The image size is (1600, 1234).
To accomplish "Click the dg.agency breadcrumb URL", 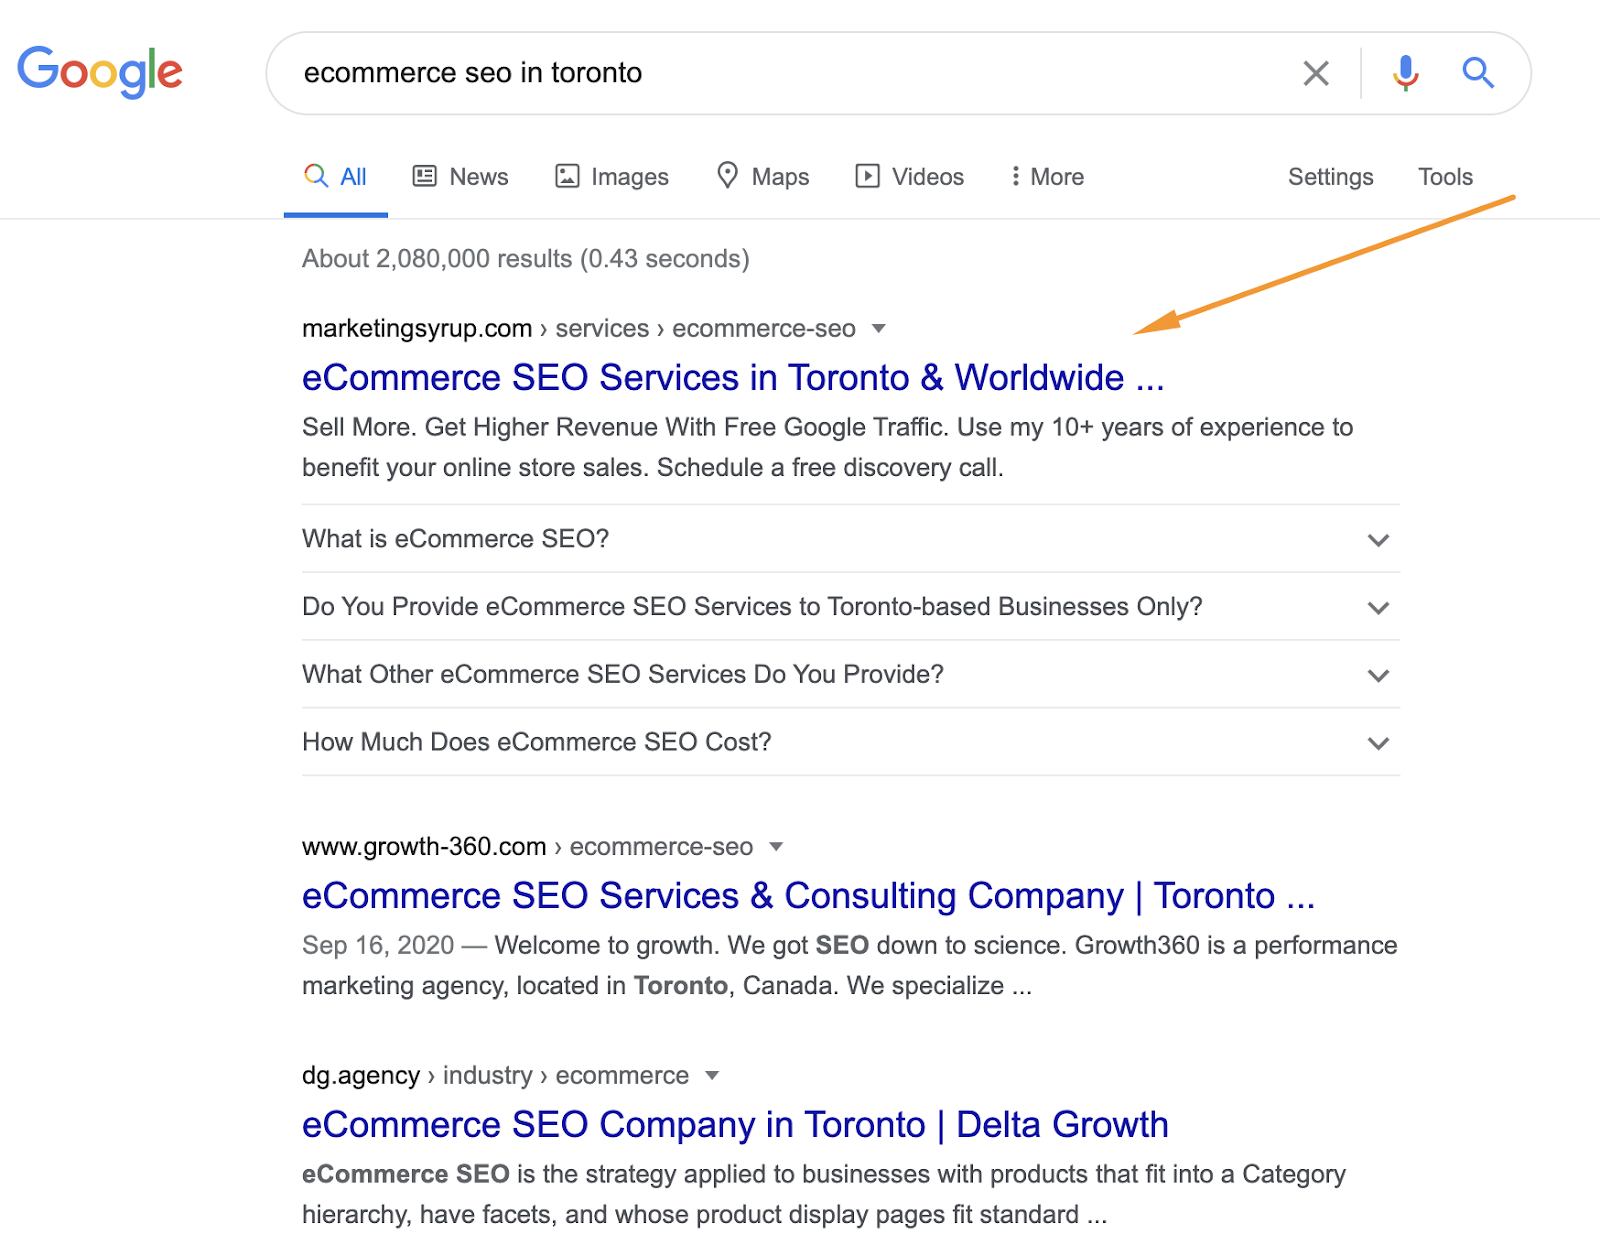I will coord(495,1076).
